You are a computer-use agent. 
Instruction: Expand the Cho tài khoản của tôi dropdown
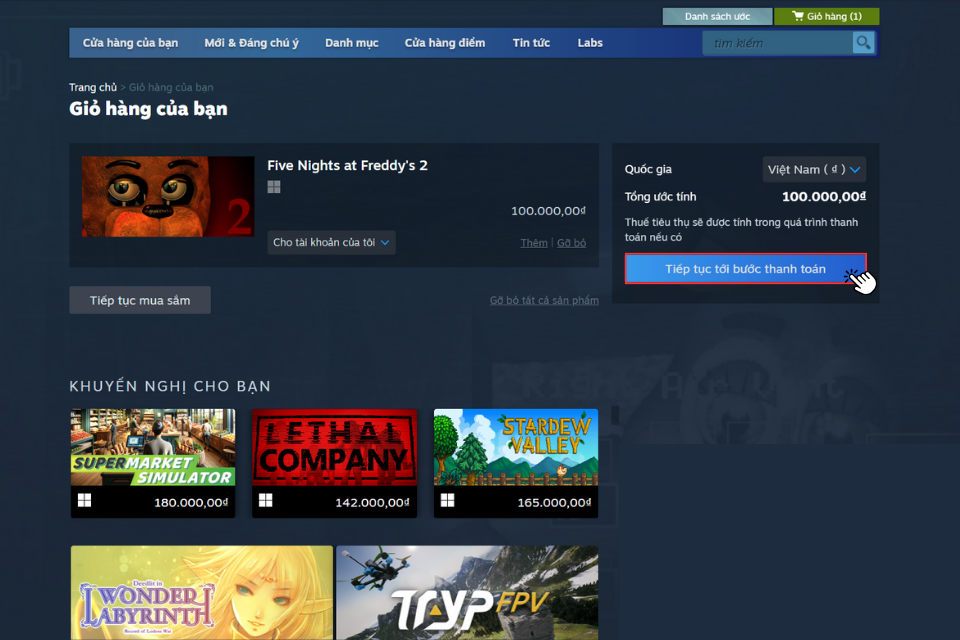(331, 243)
